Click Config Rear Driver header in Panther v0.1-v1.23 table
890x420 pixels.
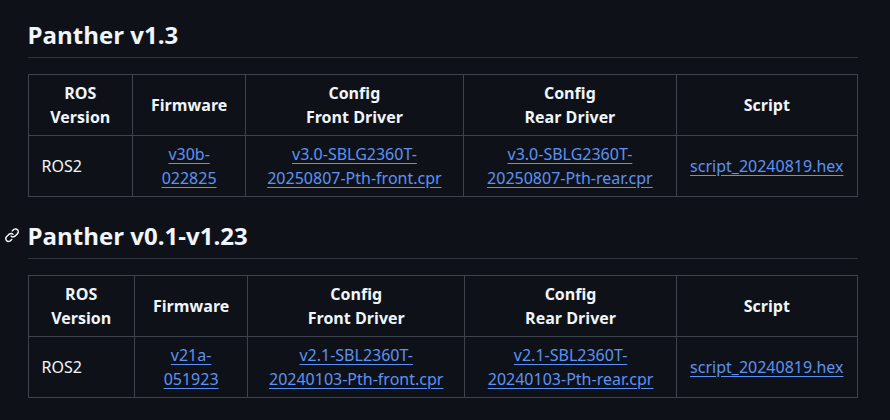[570, 306]
